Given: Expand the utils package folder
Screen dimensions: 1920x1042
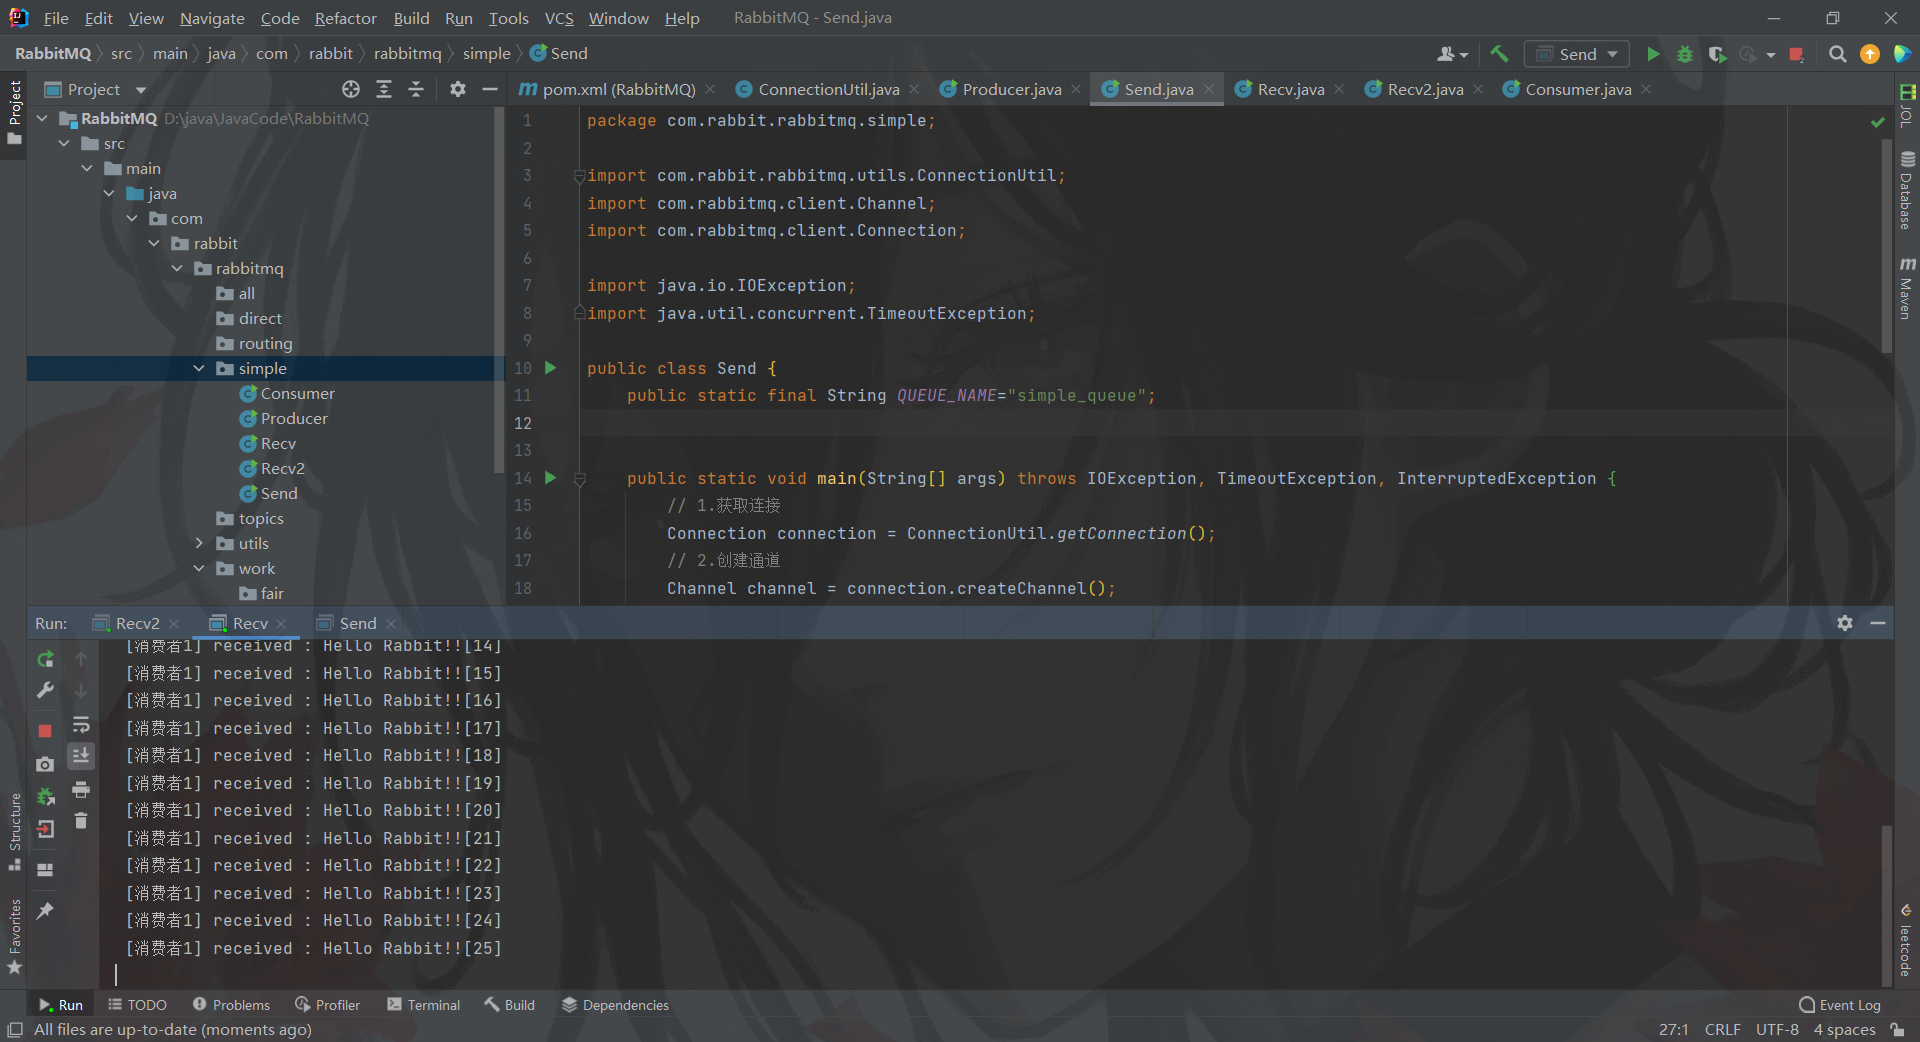Looking at the screenshot, I should pyautogui.click(x=199, y=544).
